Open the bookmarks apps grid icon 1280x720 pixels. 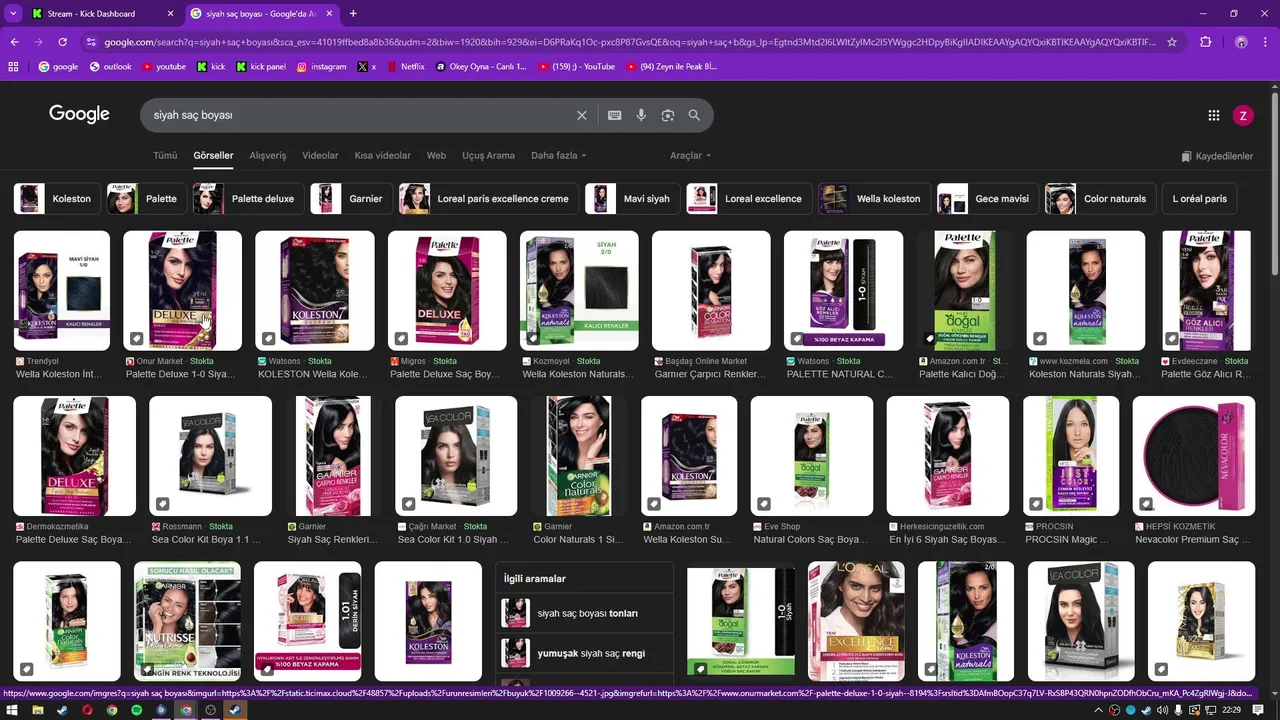(13, 67)
